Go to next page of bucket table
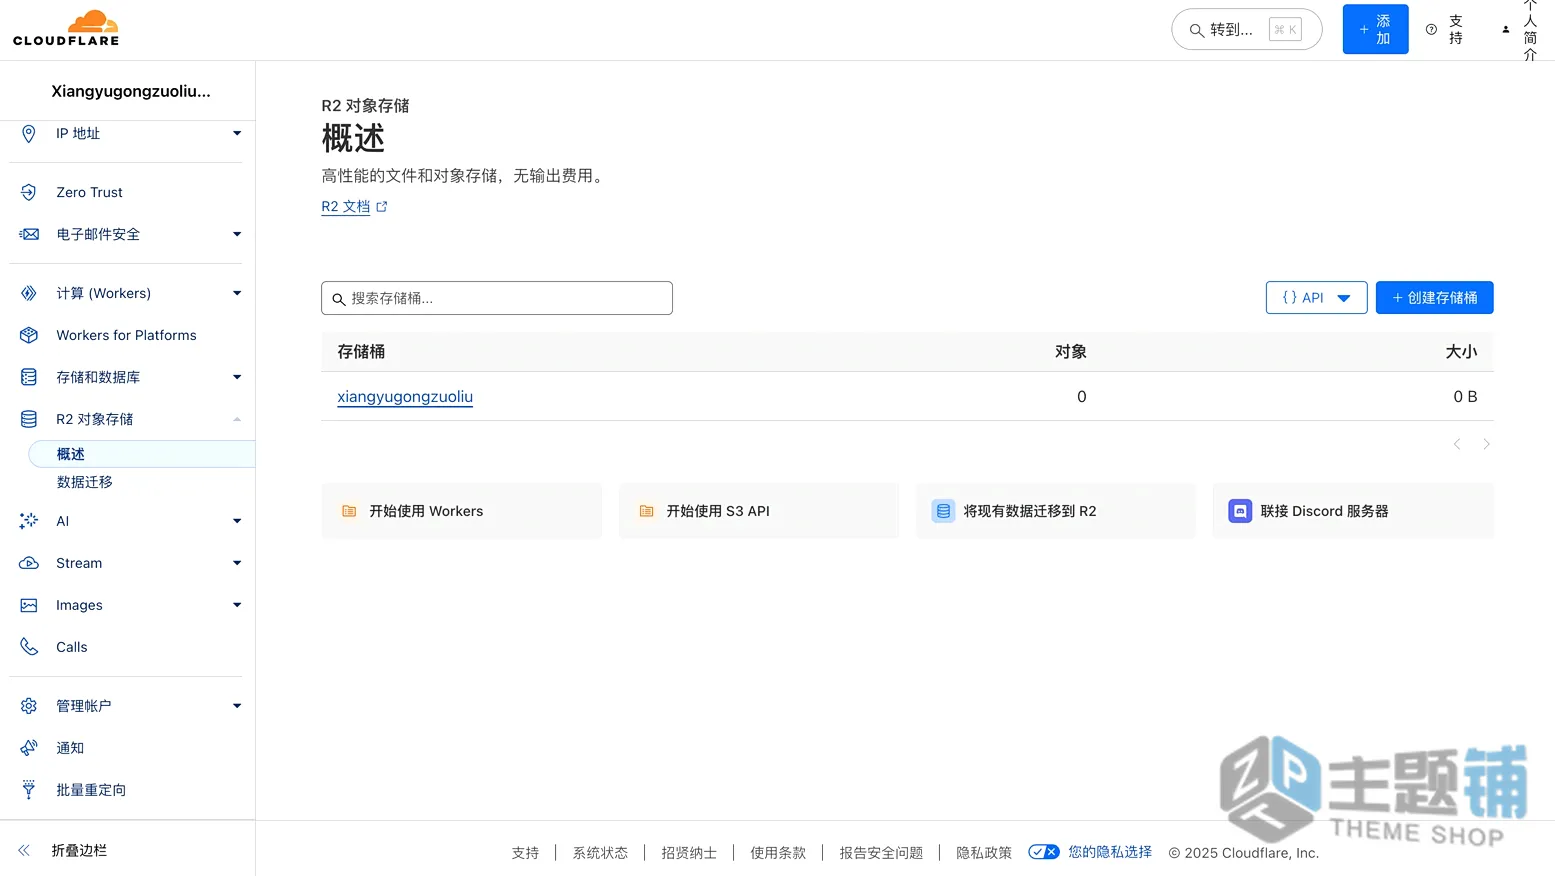Image resolution: width=1555 pixels, height=876 pixels. click(1487, 444)
